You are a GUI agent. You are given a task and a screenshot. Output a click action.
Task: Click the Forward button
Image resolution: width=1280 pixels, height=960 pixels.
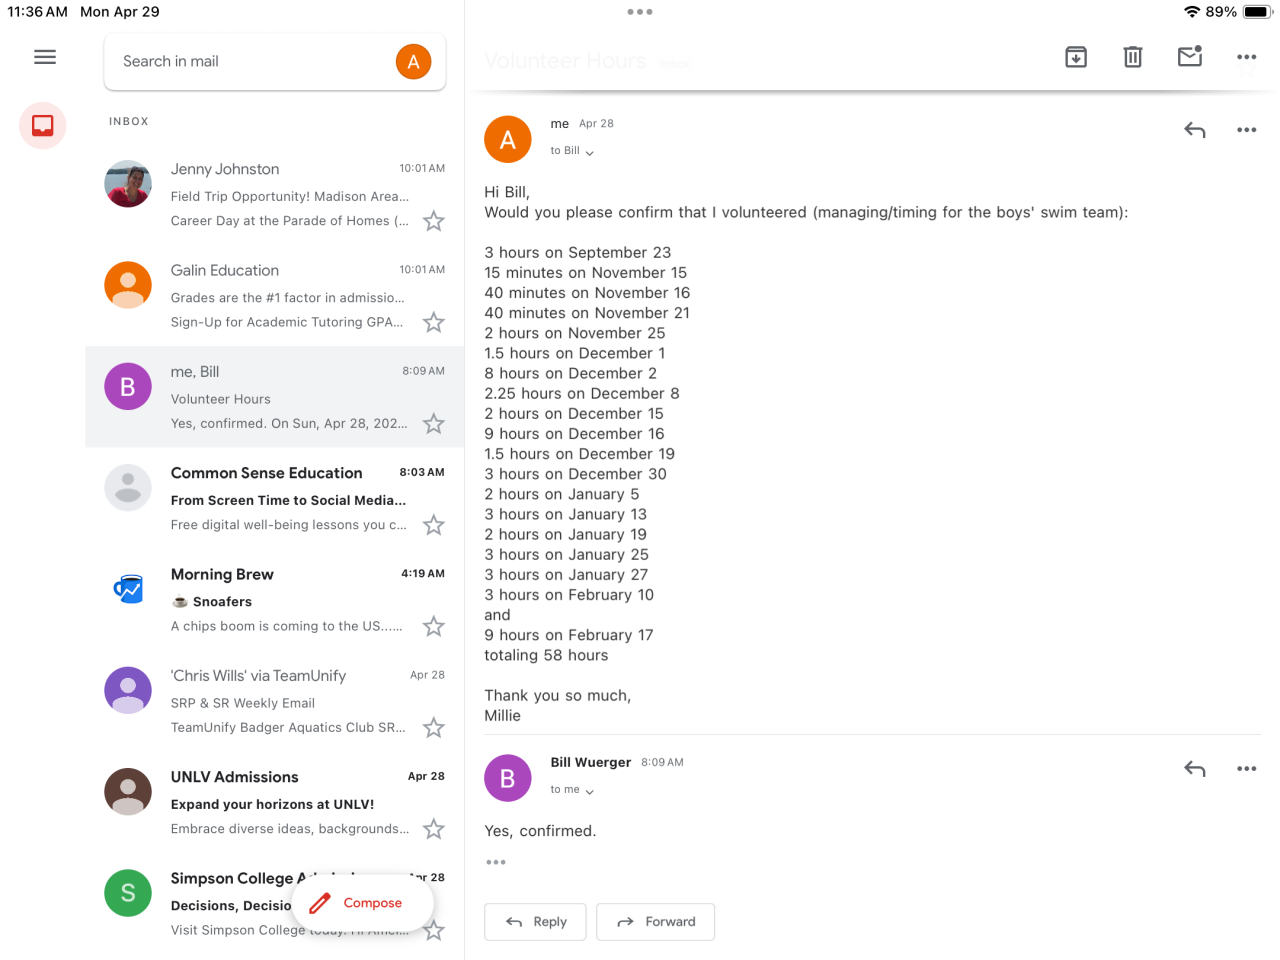[655, 922]
